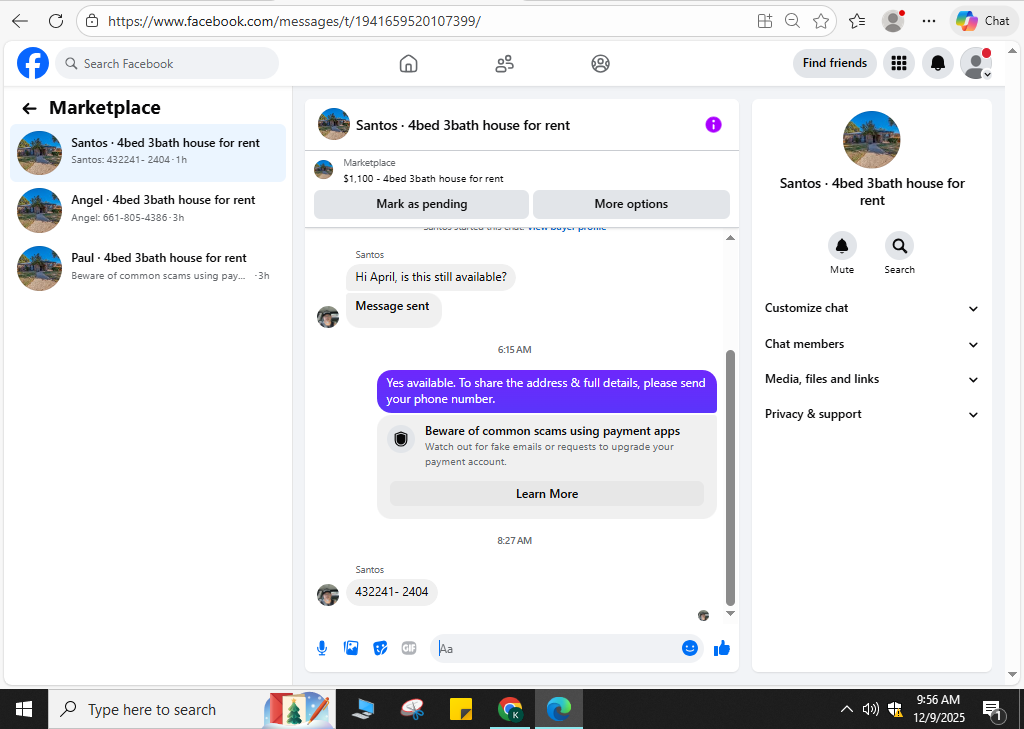This screenshot has width=1024, height=729.
Task: Open the Groups icon in top navigation
Action: coord(600,63)
